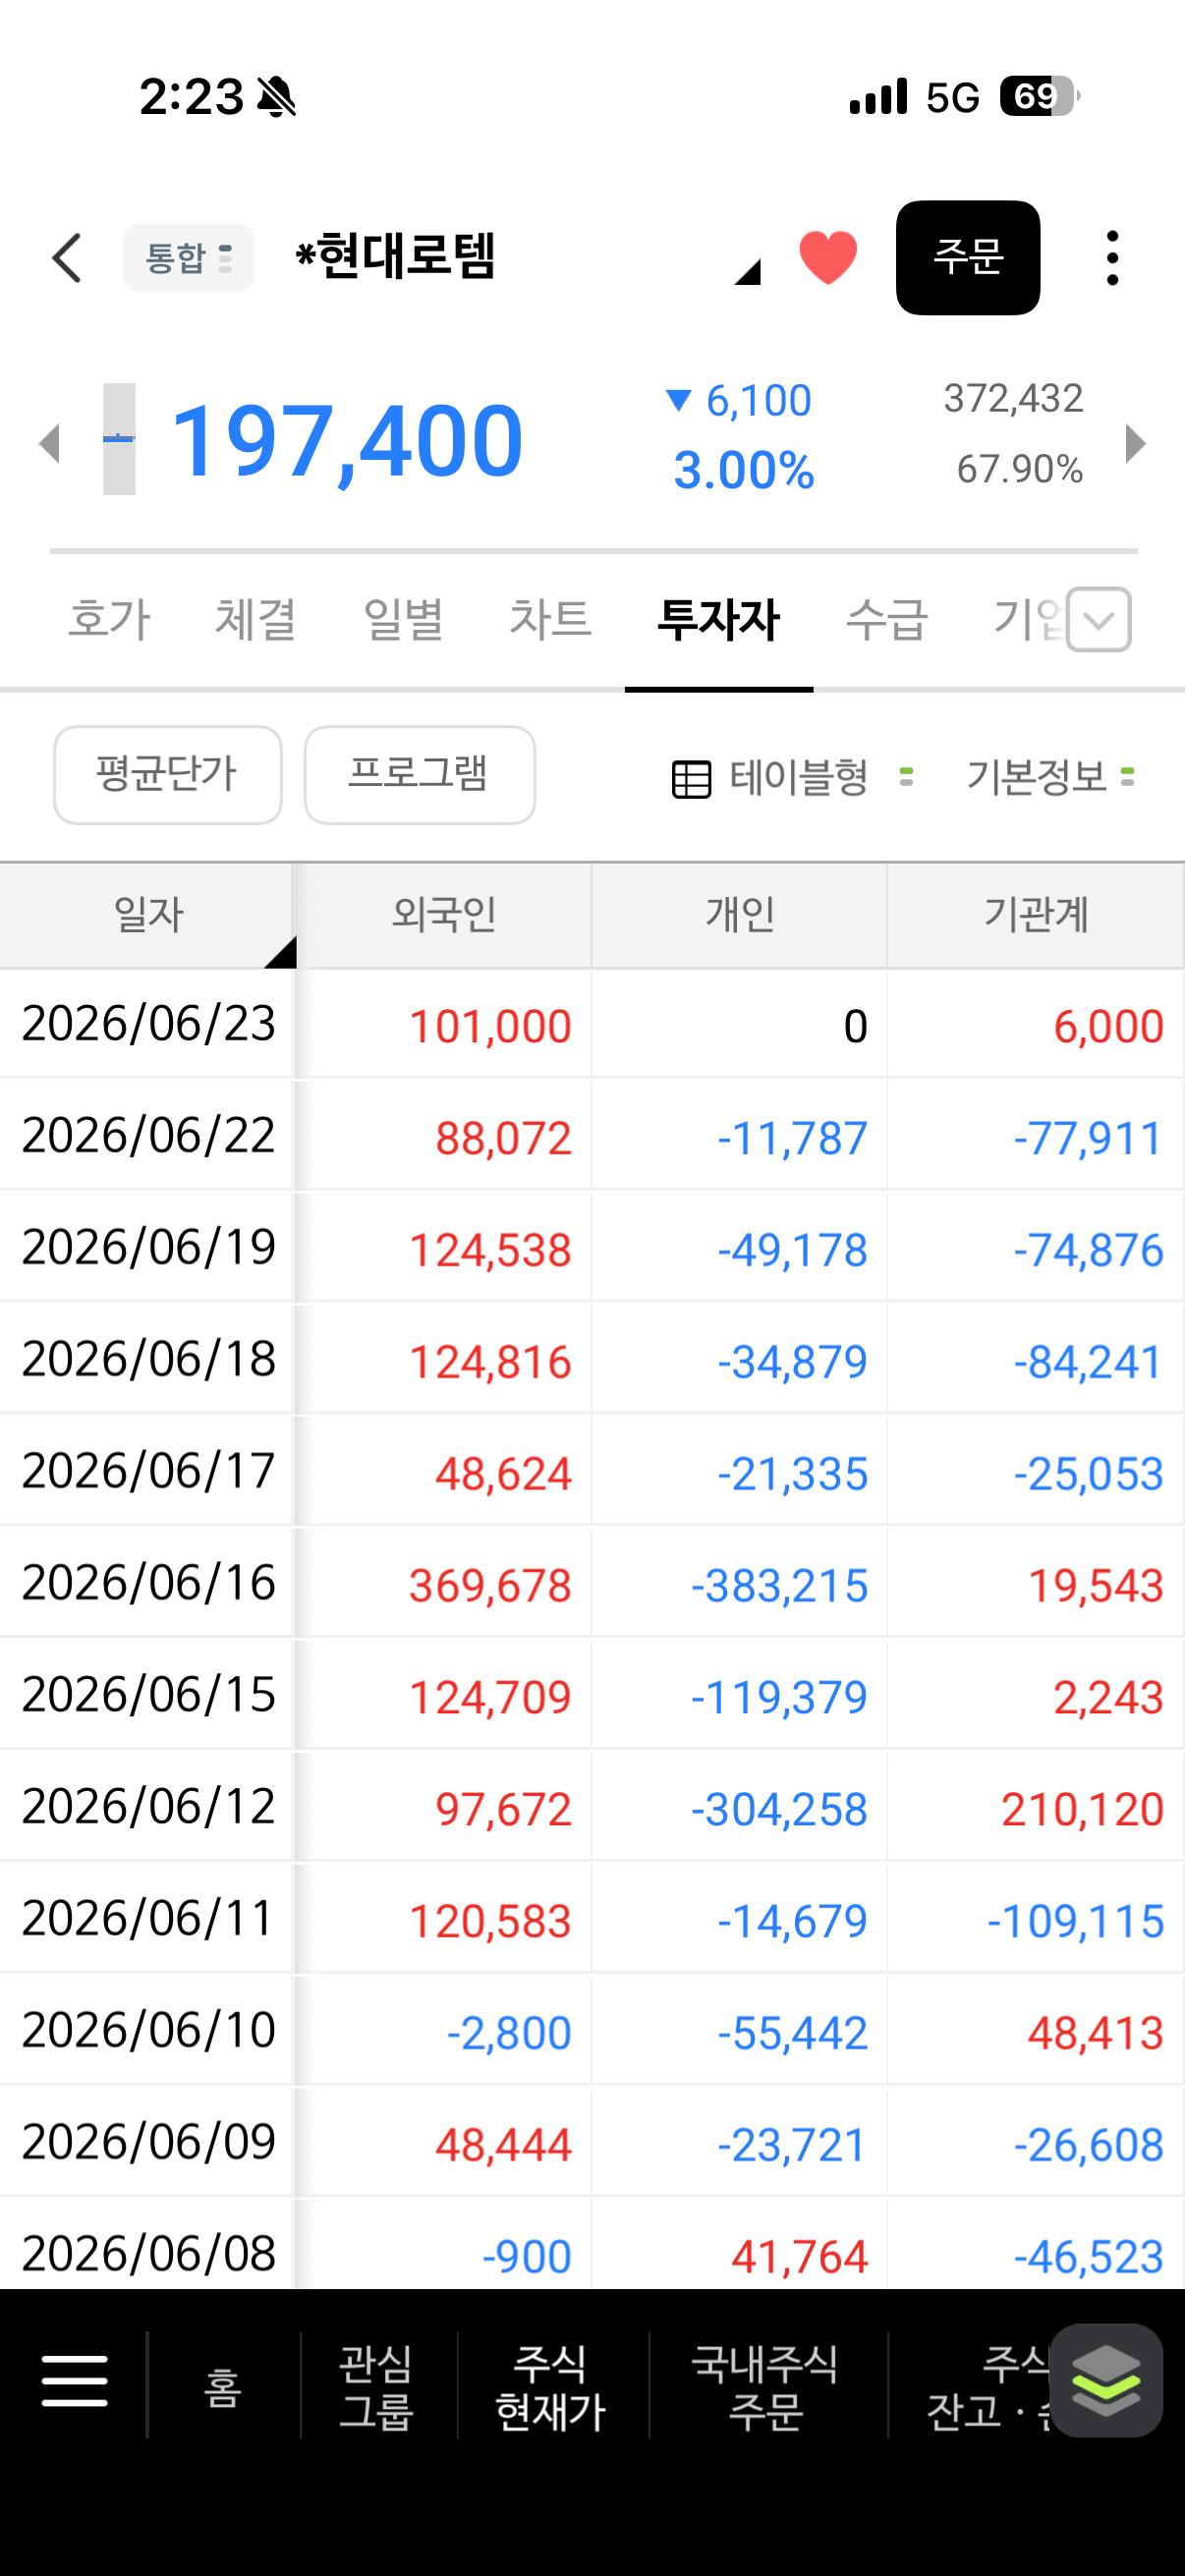Tap the current price 197,400
1185x2576 pixels.
click(347, 441)
